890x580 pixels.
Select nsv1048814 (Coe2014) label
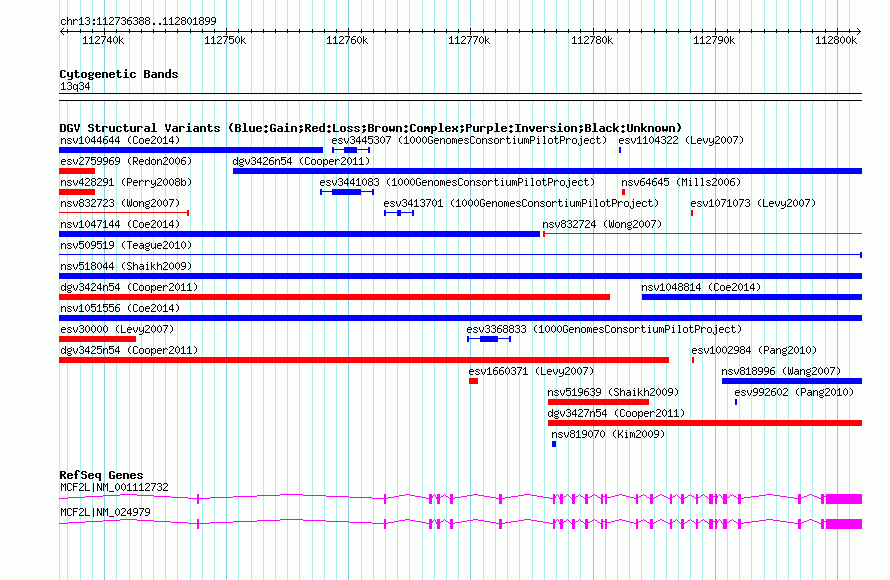[x=701, y=287]
